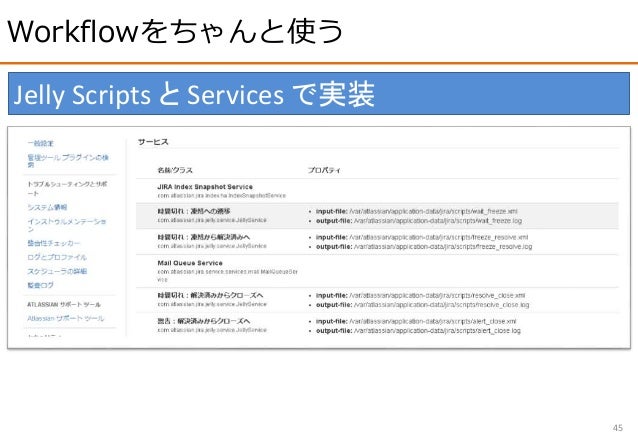Viewport: 638px width, 442px height.
Task: Select the Jelly Scripts と Services で実装 banner
Action: click(319, 94)
